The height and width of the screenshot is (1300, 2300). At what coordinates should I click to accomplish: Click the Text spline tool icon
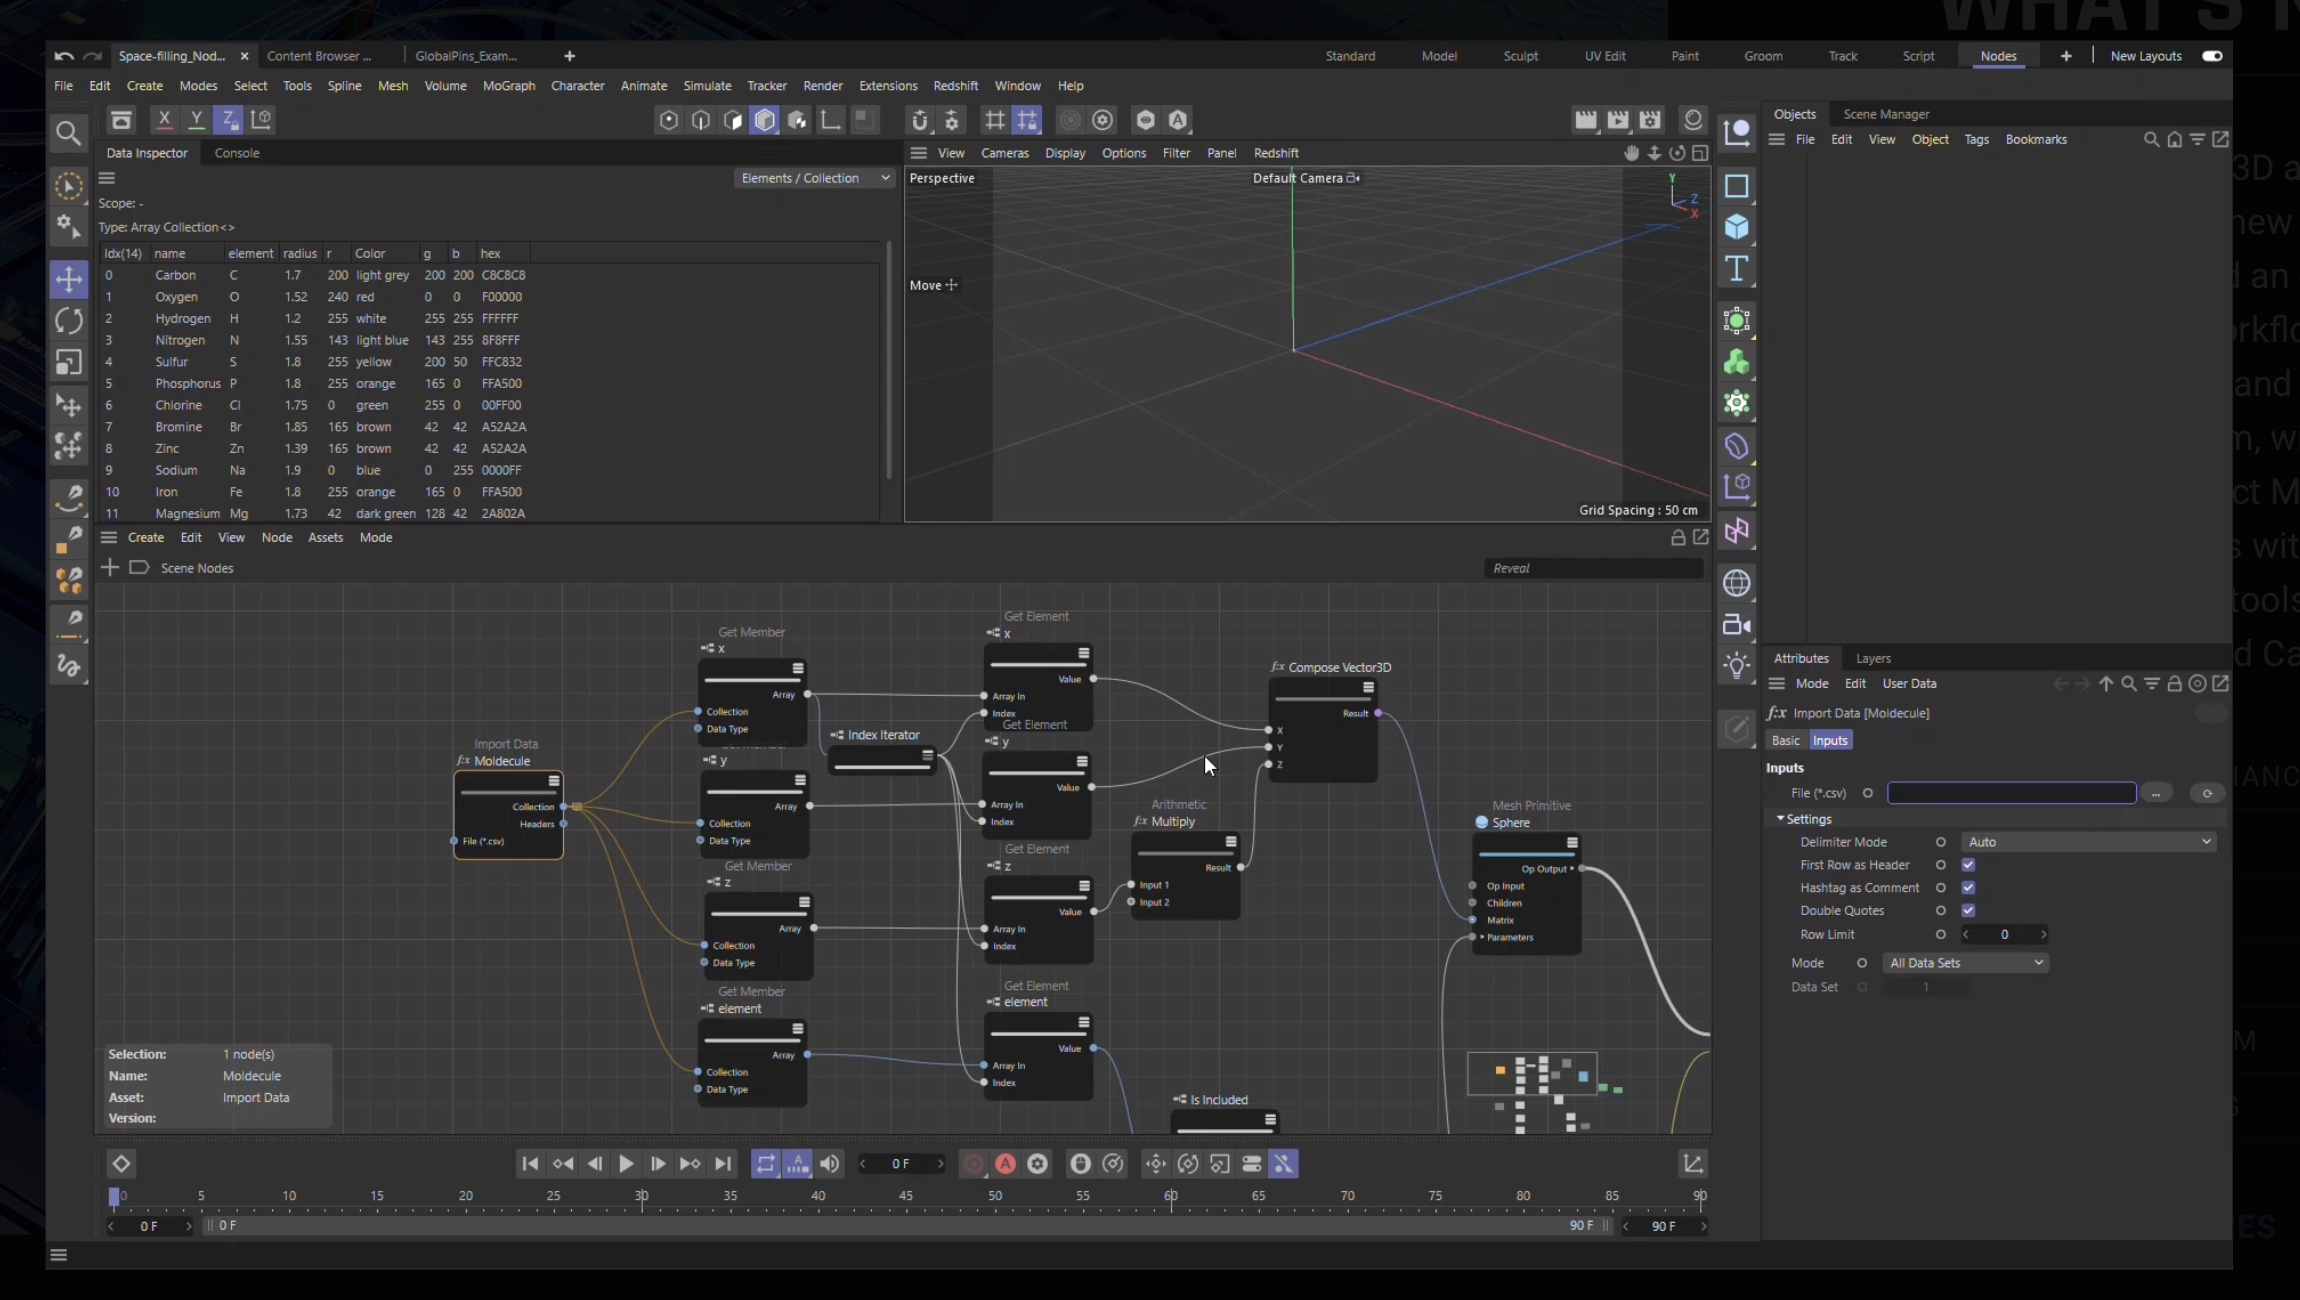click(x=1736, y=268)
